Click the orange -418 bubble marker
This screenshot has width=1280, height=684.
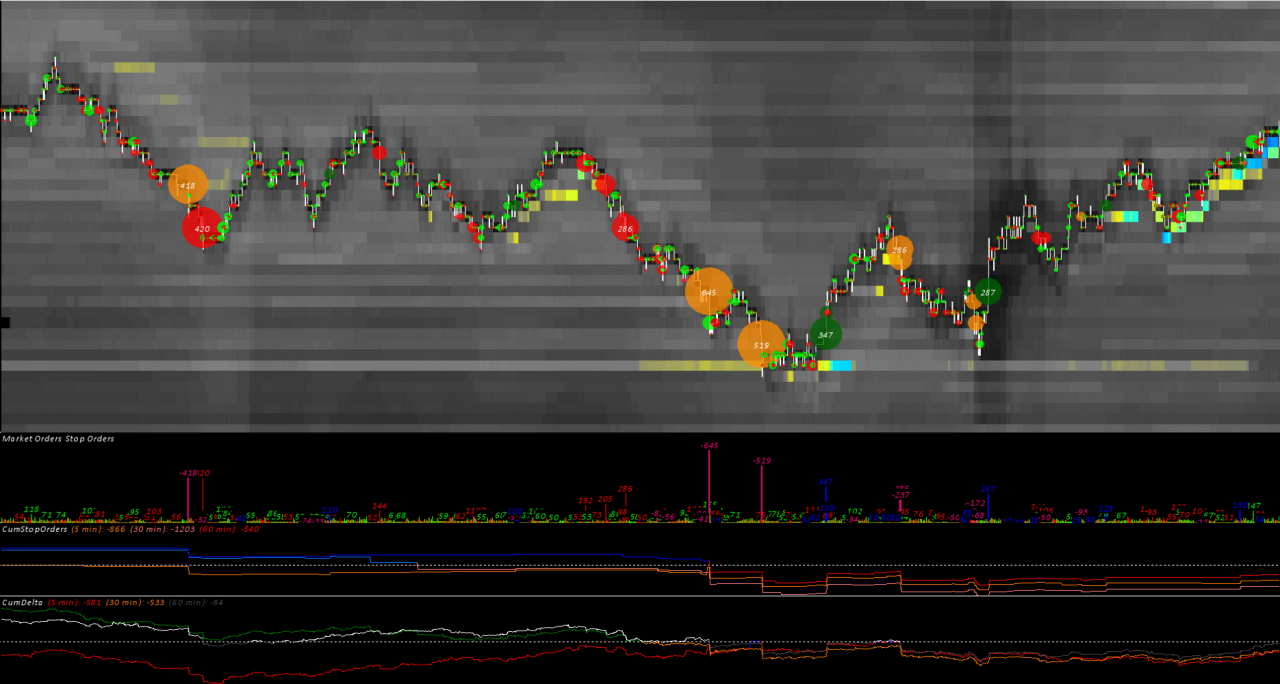pyautogui.click(x=190, y=185)
